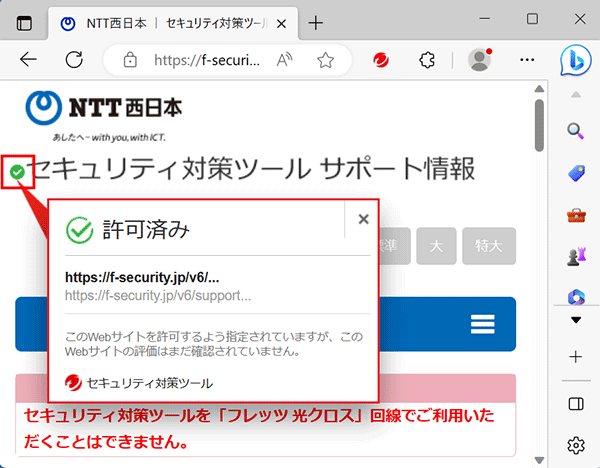This screenshot has width=600, height=468.
Task: Open the Tools briefcase icon in sidebar
Action: [x=575, y=214]
